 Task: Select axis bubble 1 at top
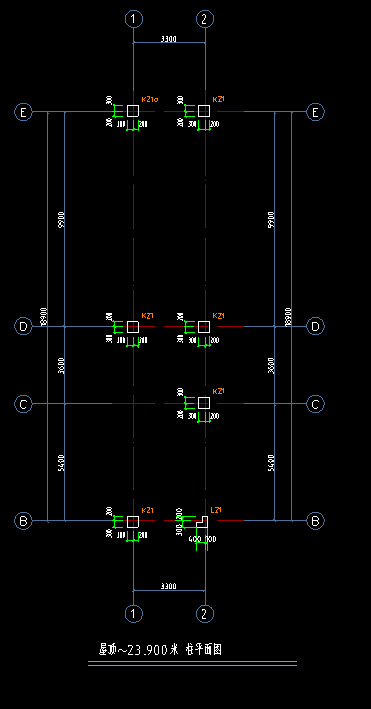[x=133, y=19]
